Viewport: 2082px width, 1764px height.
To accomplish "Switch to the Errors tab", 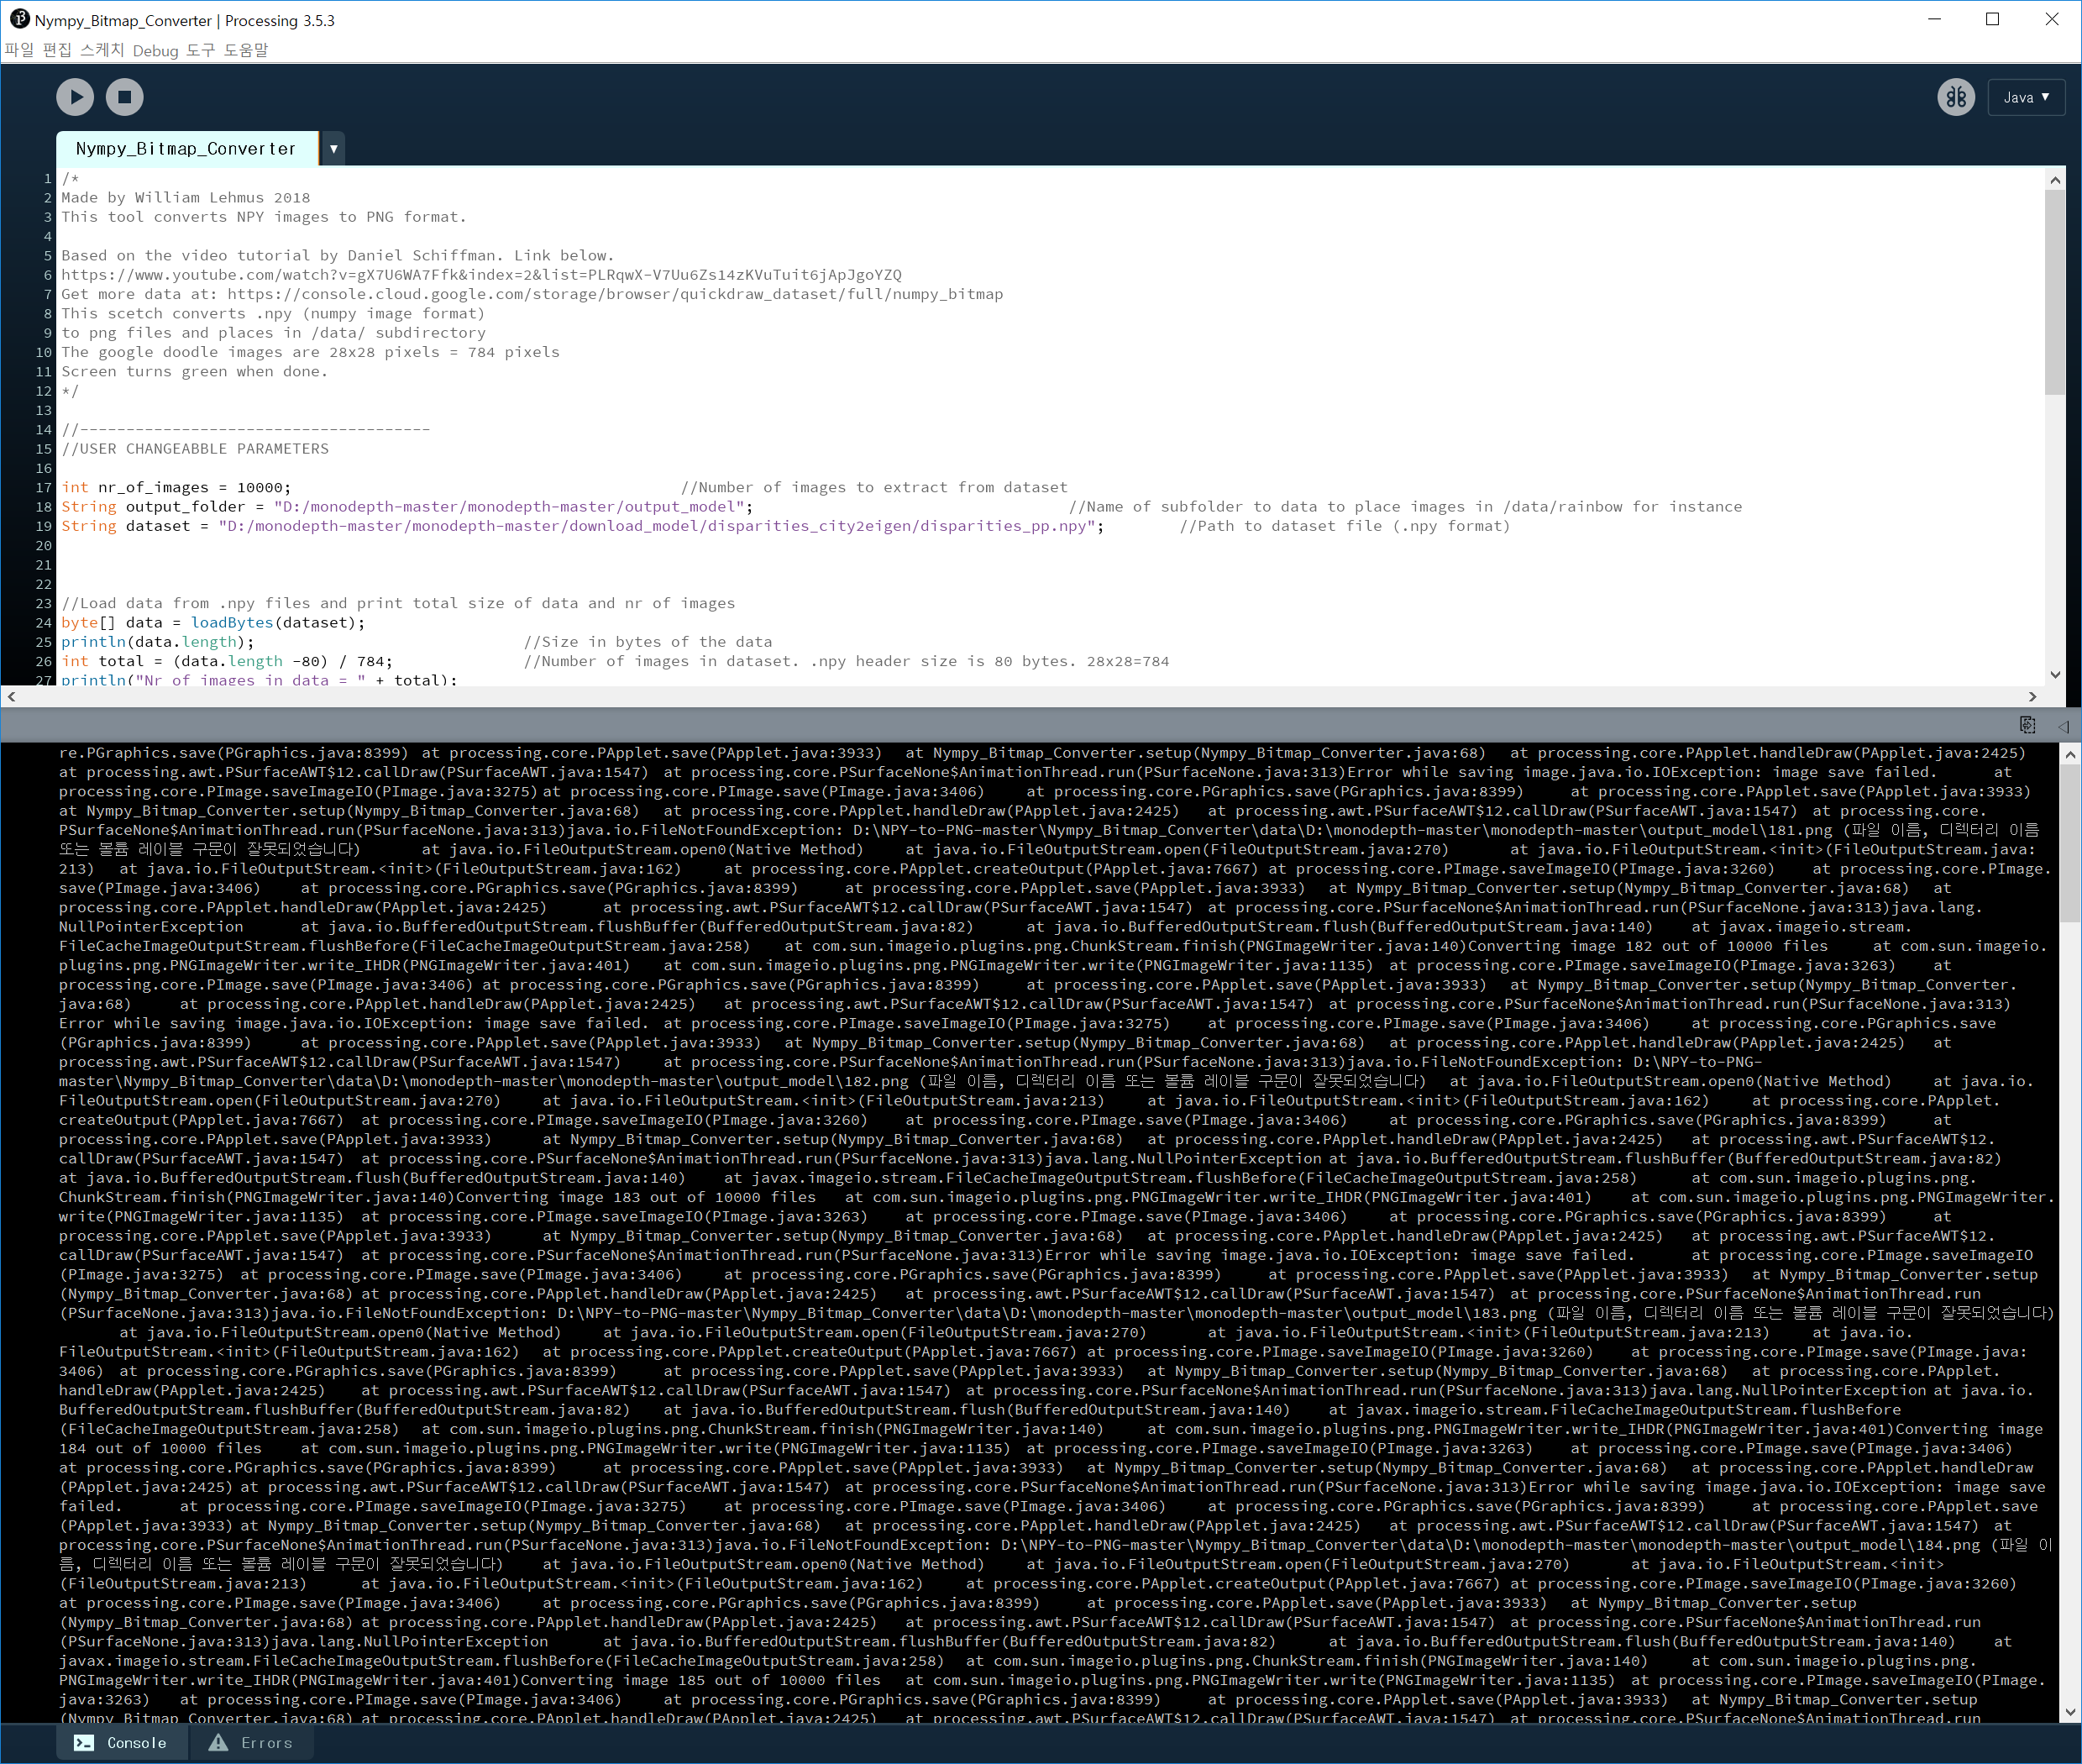I will pos(251,1743).
